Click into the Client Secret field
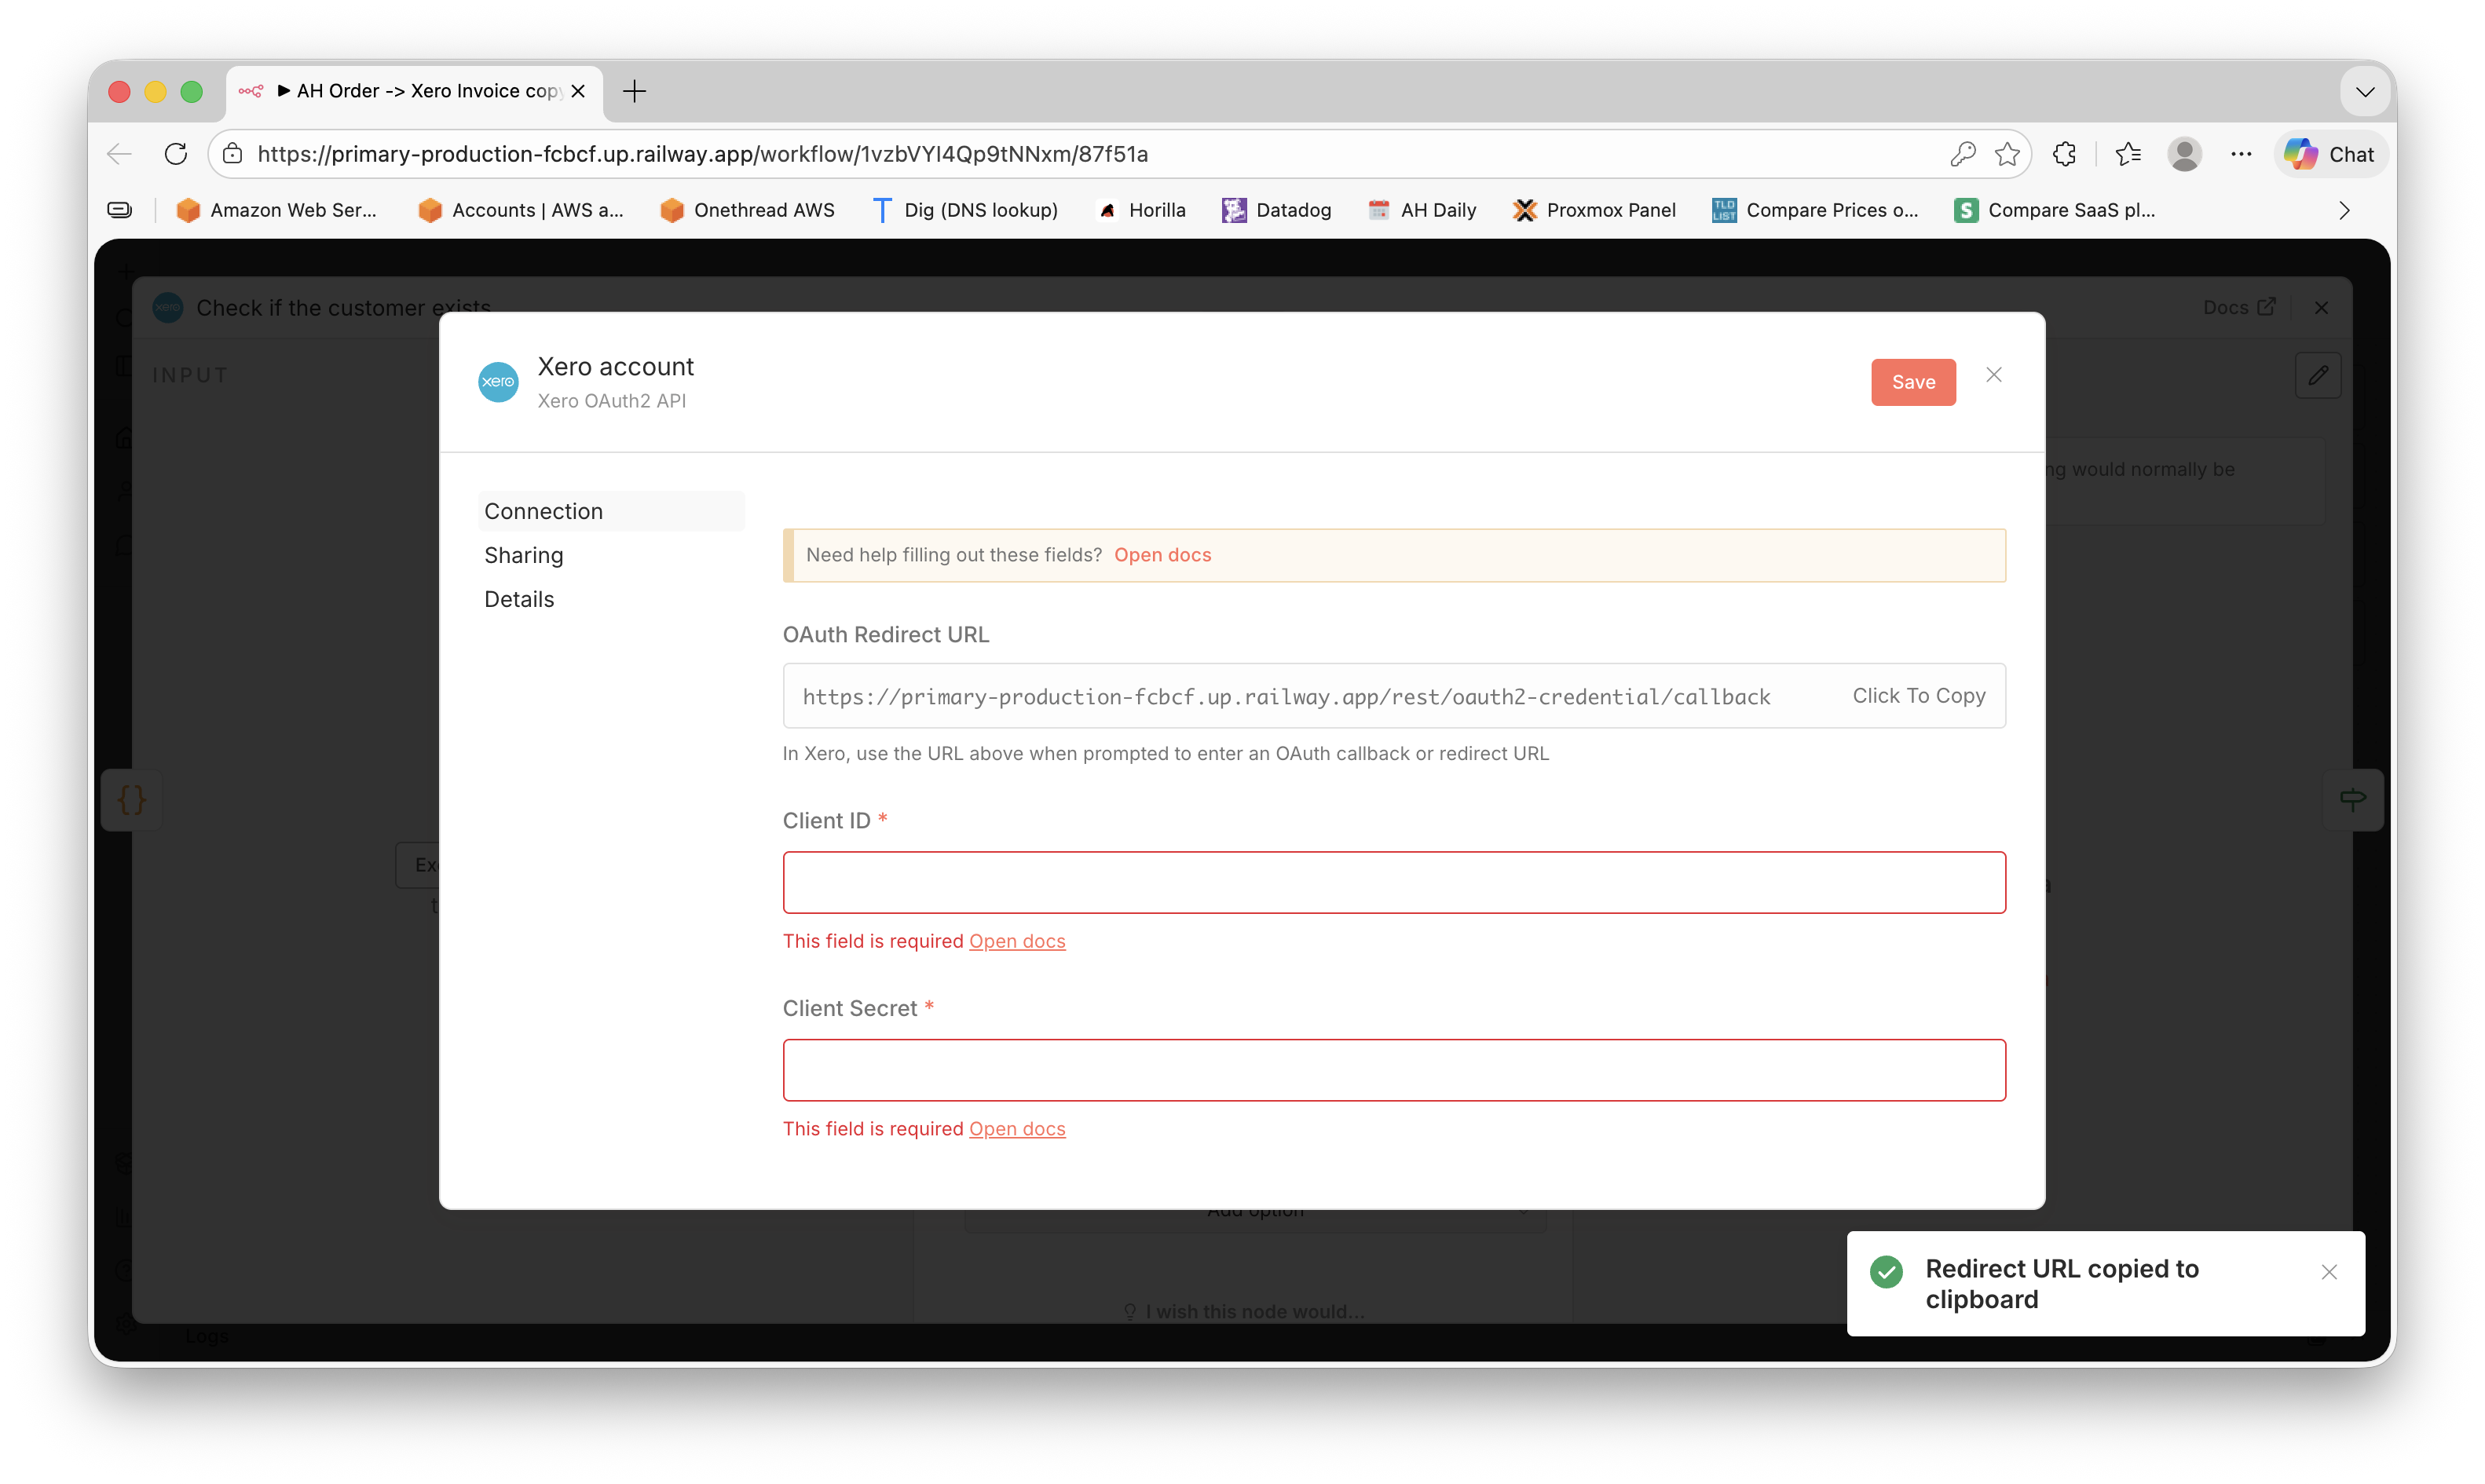The height and width of the screenshot is (1484, 2485). pos(1393,1070)
